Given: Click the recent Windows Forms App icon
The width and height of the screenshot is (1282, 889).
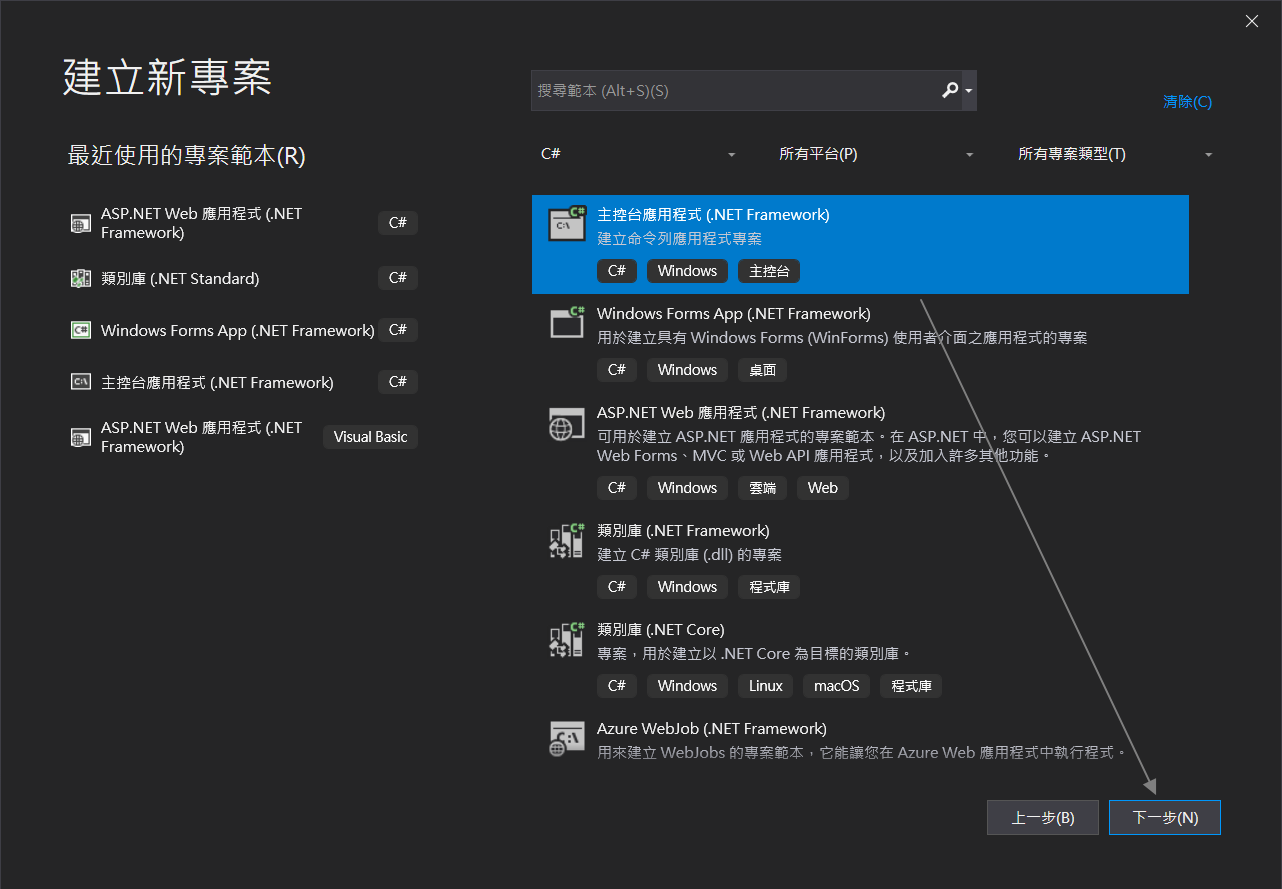Looking at the screenshot, I should point(81,331).
